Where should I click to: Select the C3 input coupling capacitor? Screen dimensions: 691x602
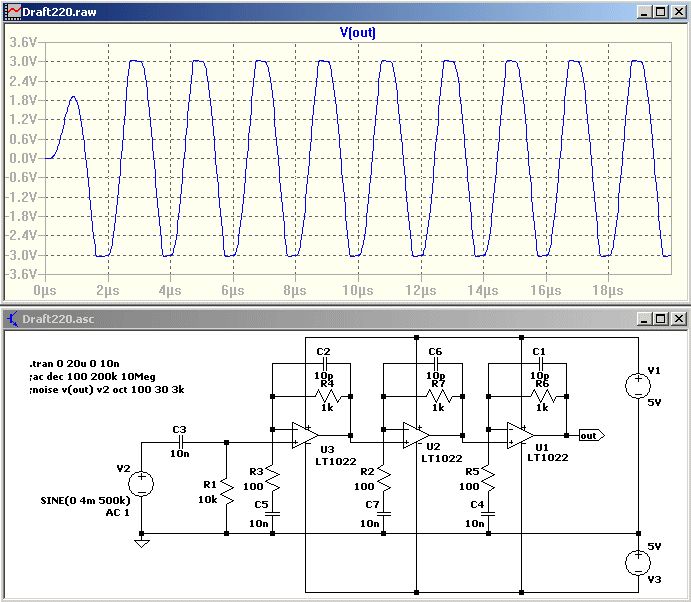click(x=180, y=441)
